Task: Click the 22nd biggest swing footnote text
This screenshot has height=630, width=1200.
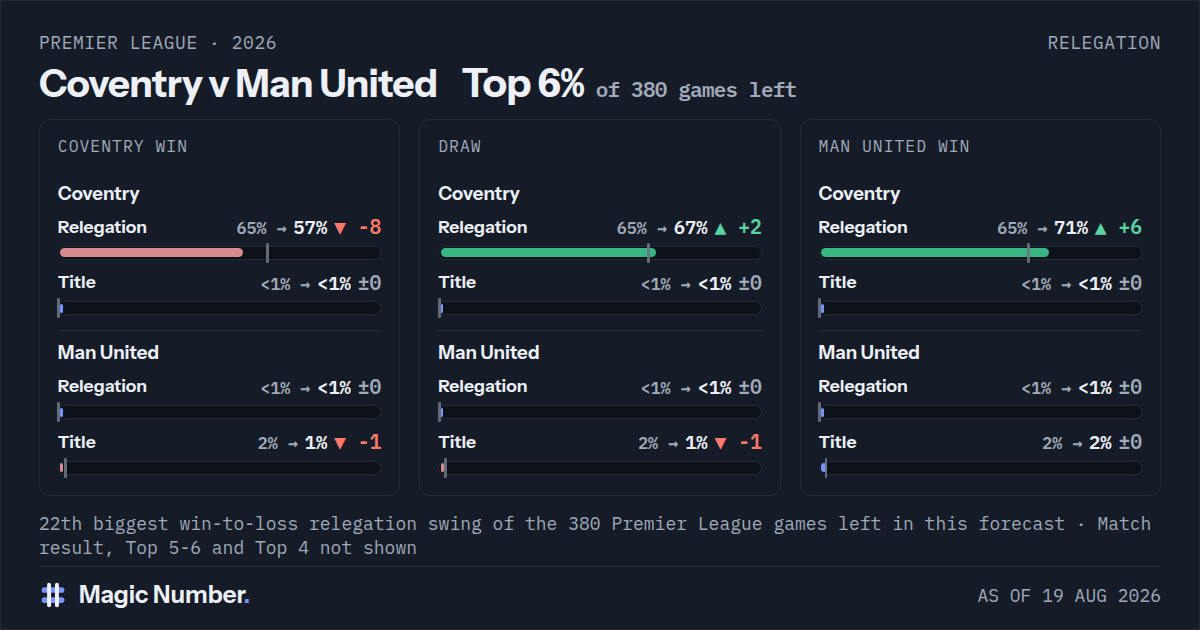Action: point(595,536)
